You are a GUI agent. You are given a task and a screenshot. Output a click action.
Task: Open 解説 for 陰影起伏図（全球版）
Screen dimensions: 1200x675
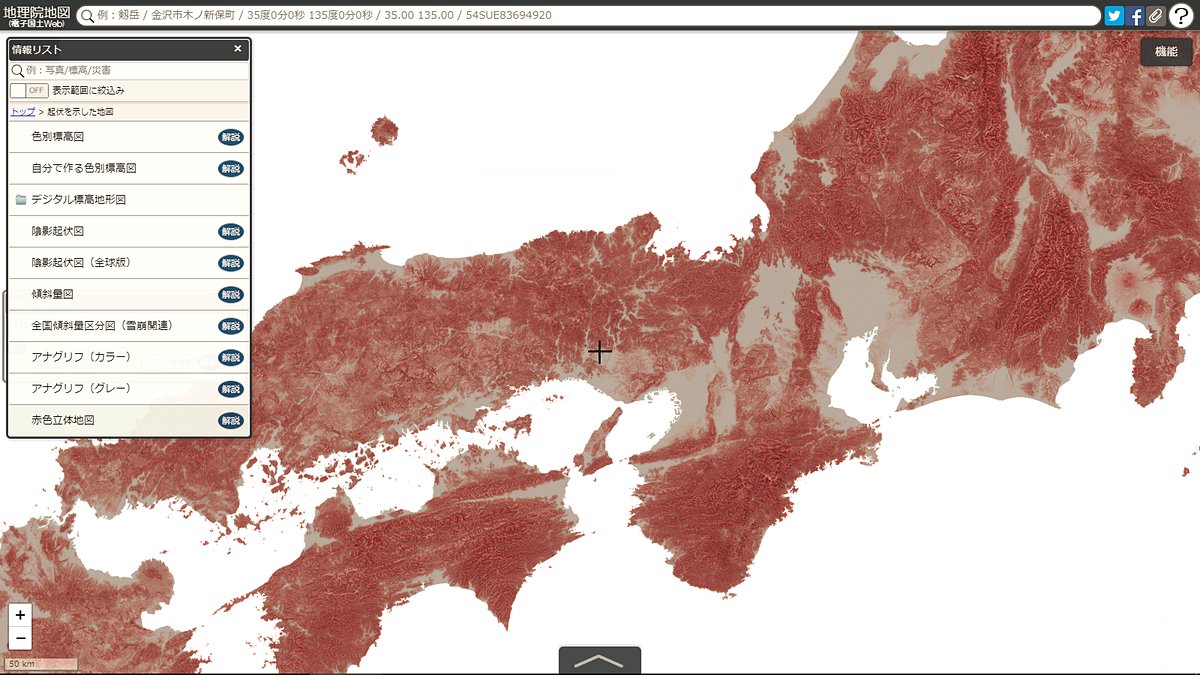pyautogui.click(x=231, y=263)
